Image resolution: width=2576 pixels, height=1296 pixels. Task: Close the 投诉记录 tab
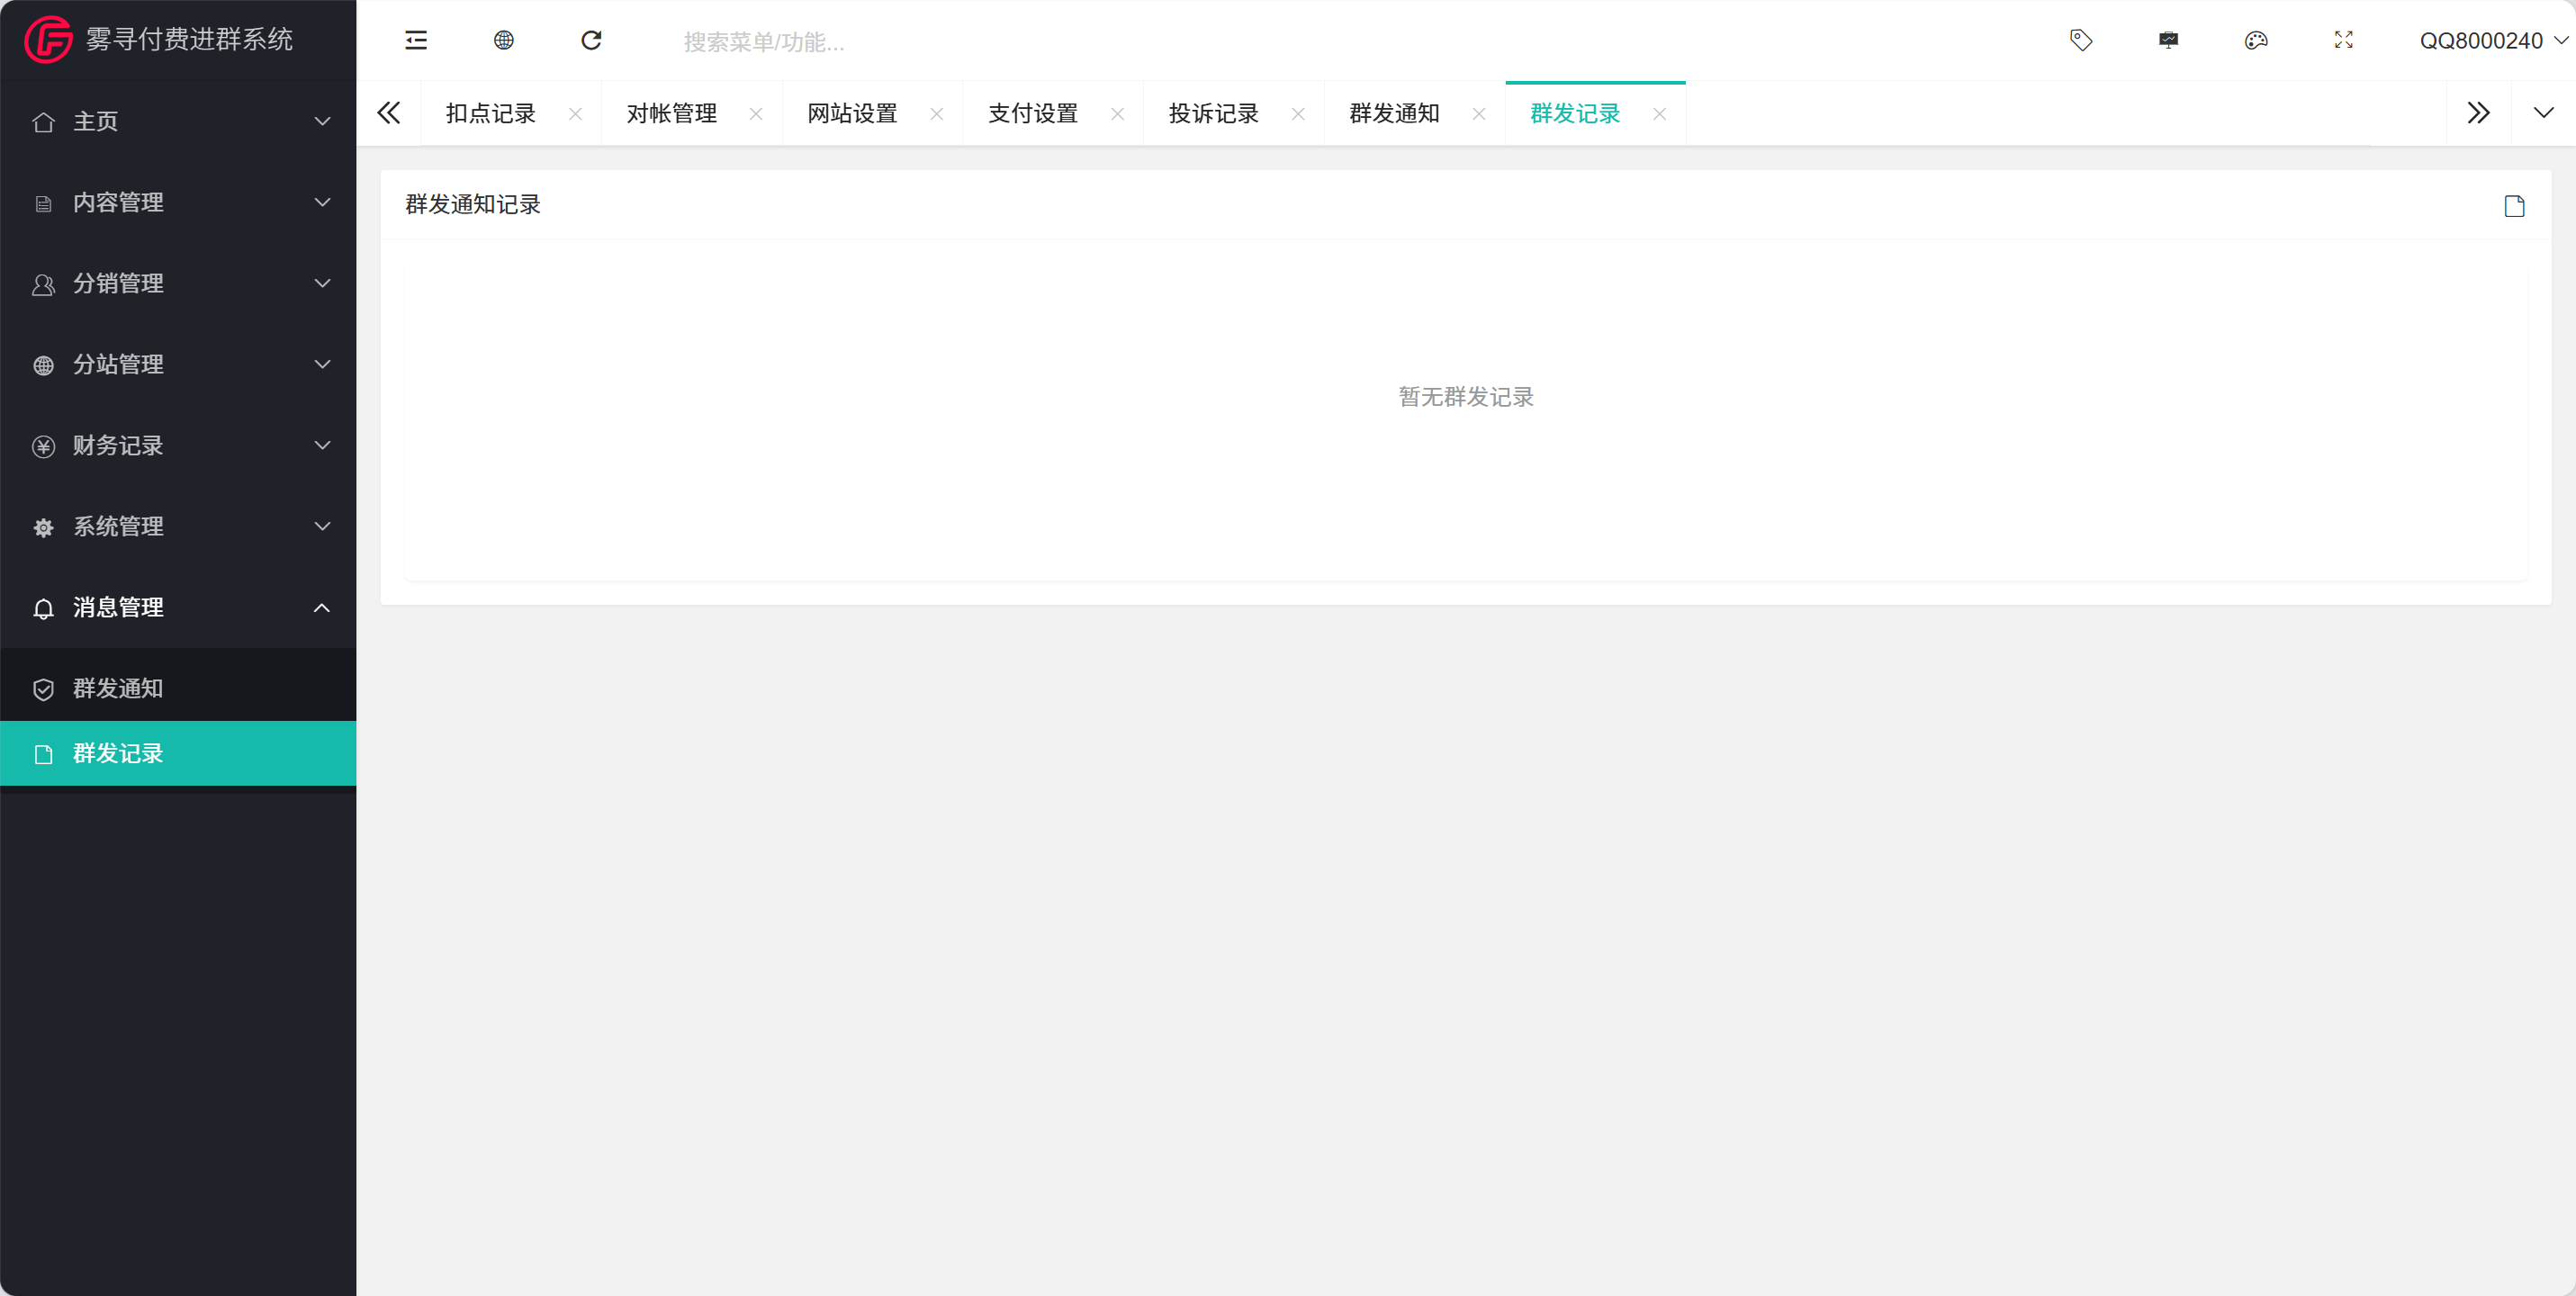1298,114
